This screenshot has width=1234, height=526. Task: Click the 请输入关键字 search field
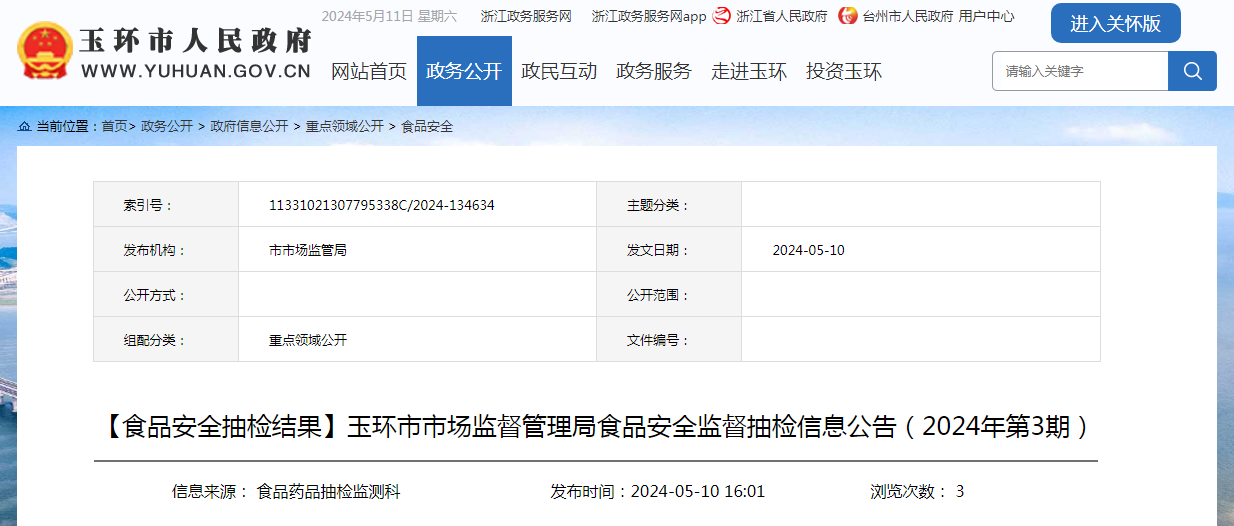tap(1080, 71)
